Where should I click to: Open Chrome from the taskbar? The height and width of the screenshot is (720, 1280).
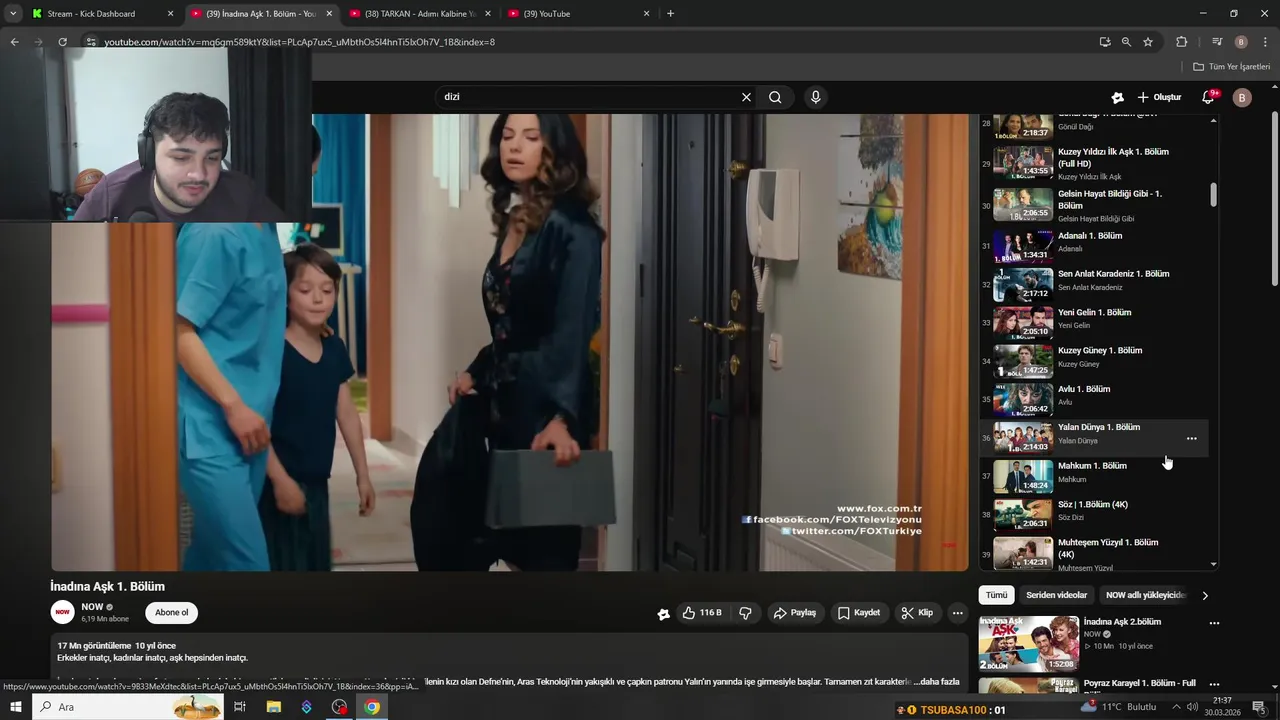click(372, 707)
